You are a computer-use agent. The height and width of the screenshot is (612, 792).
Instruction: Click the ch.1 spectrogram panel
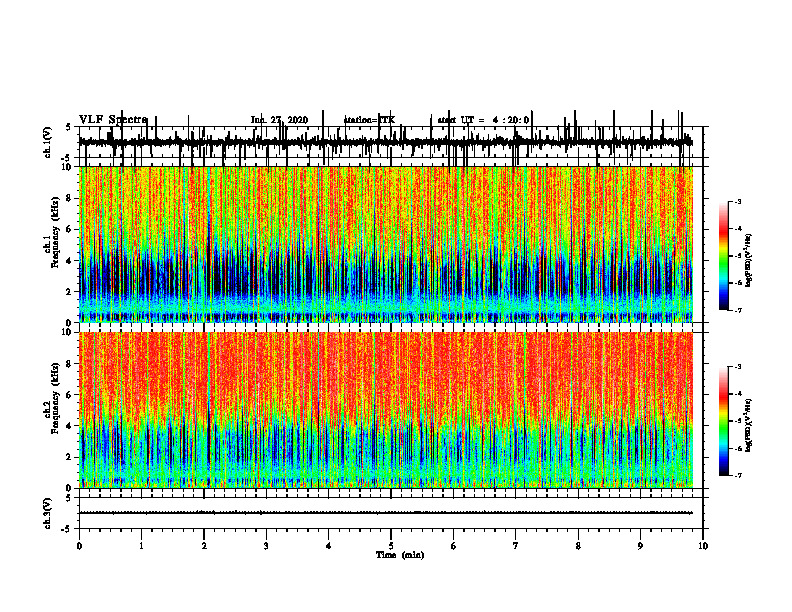pos(385,244)
